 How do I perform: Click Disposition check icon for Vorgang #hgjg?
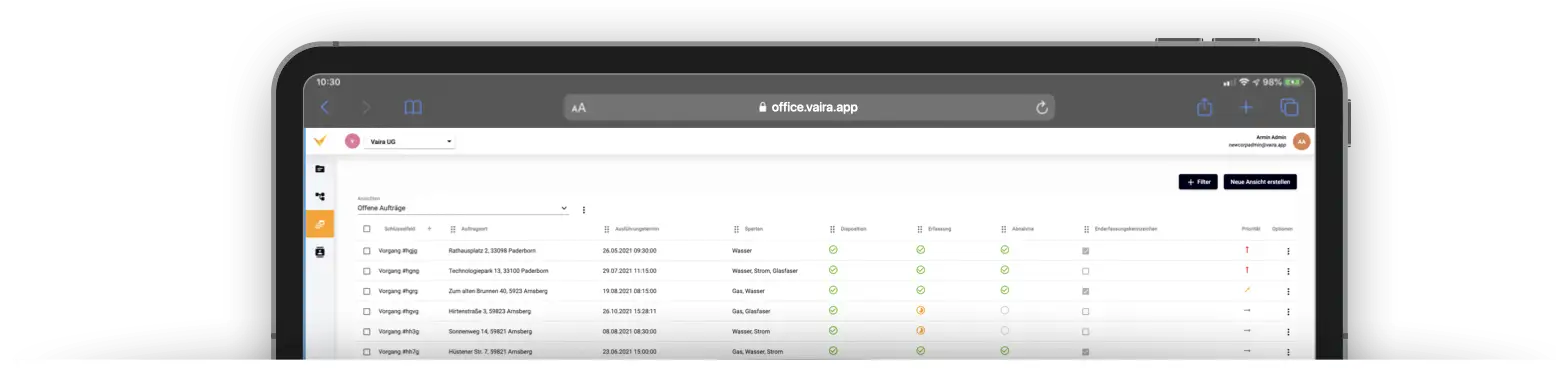tap(833, 250)
